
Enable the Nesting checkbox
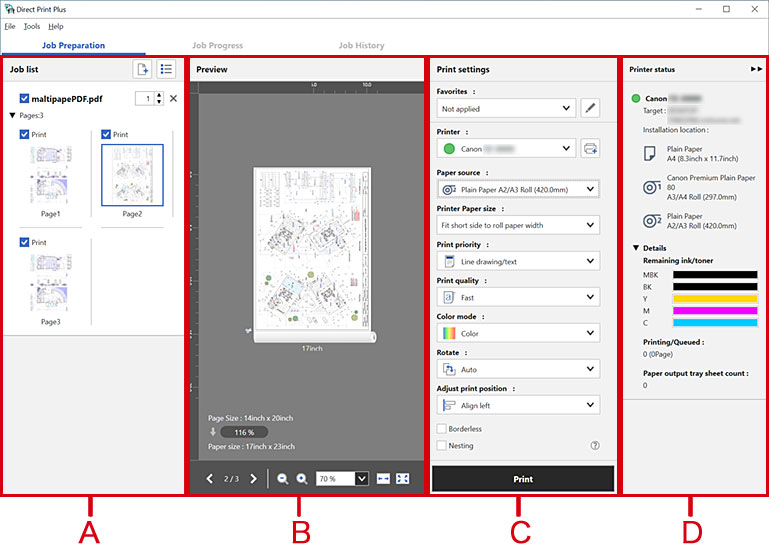442,446
